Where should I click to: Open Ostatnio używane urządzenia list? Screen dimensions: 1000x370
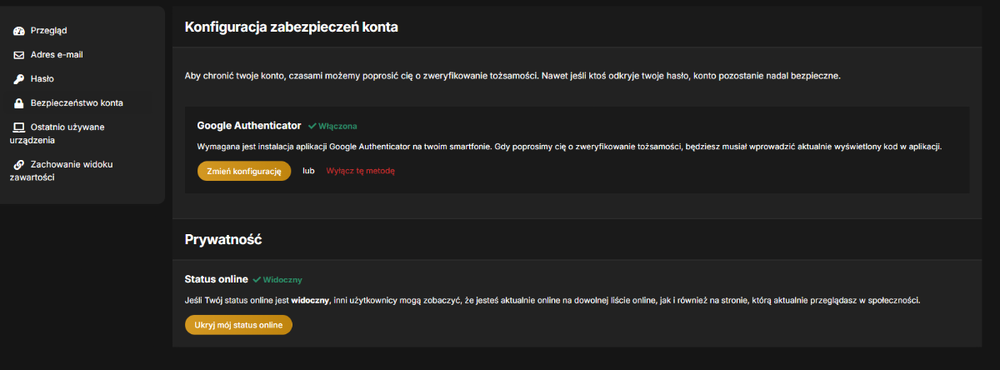tap(58, 133)
